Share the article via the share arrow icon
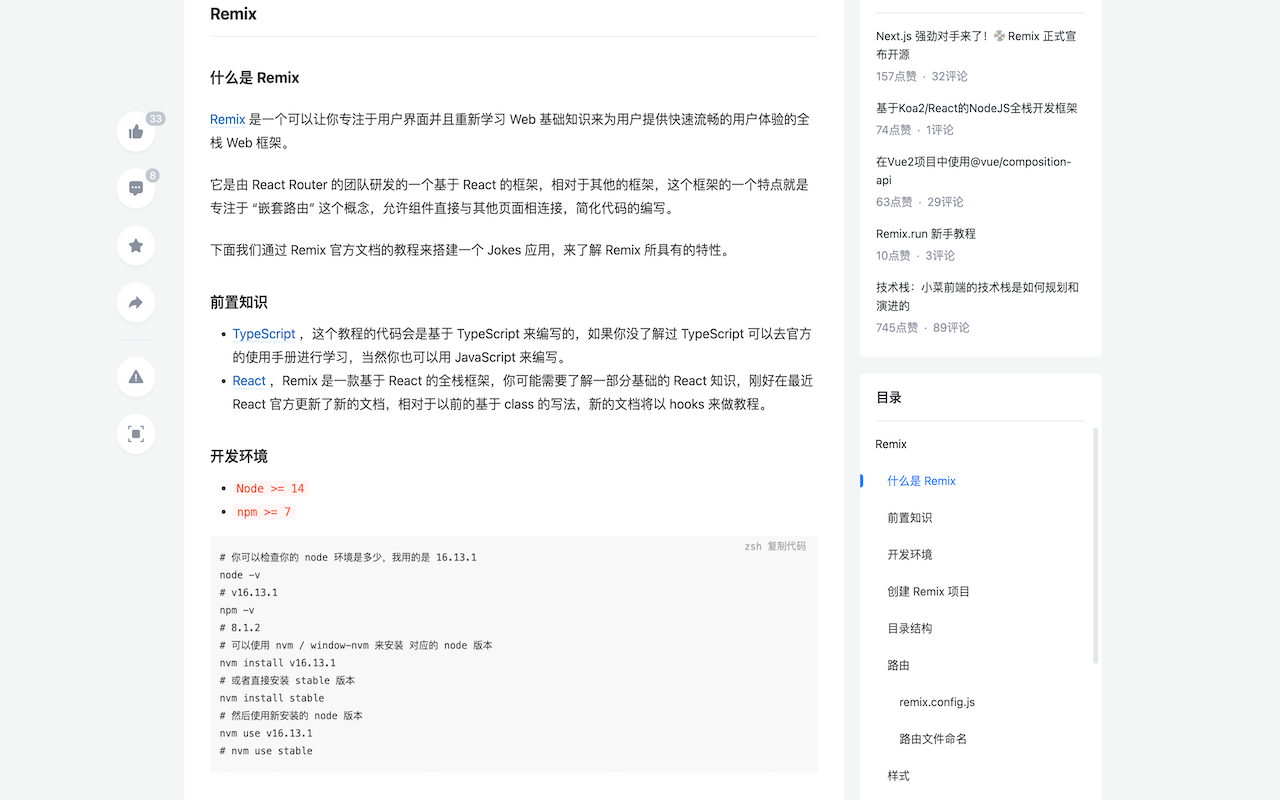This screenshot has width=1280, height=800. point(135,302)
